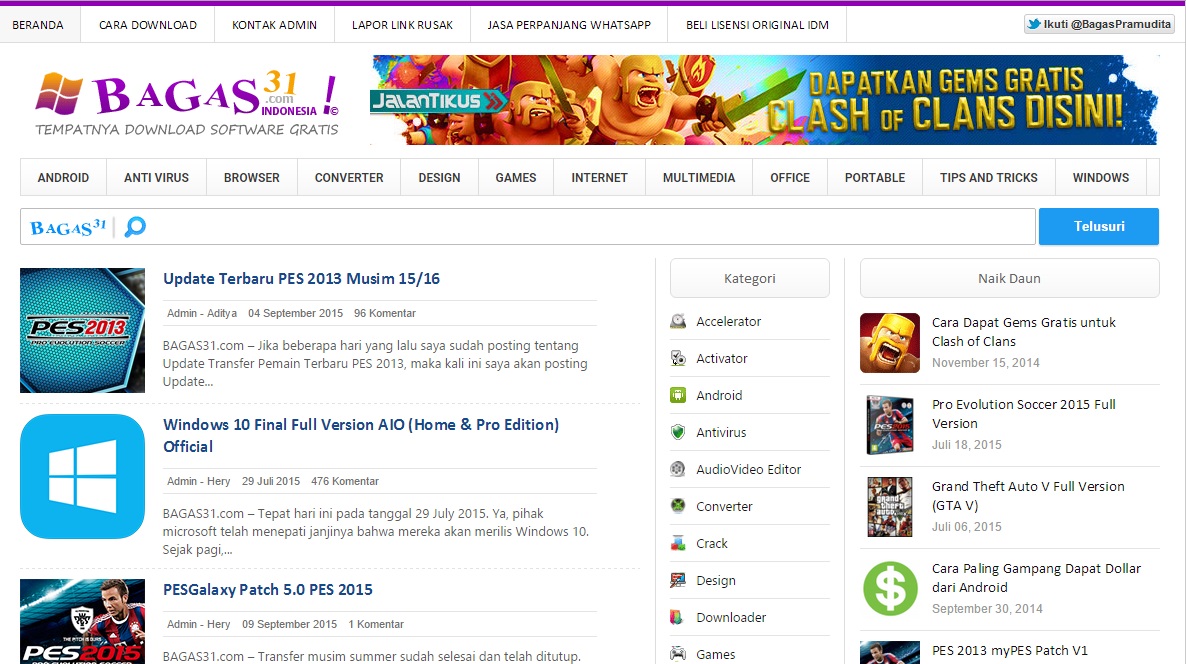1186x664 pixels.
Task: Open the Activator category link
Action: pos(722,358)
